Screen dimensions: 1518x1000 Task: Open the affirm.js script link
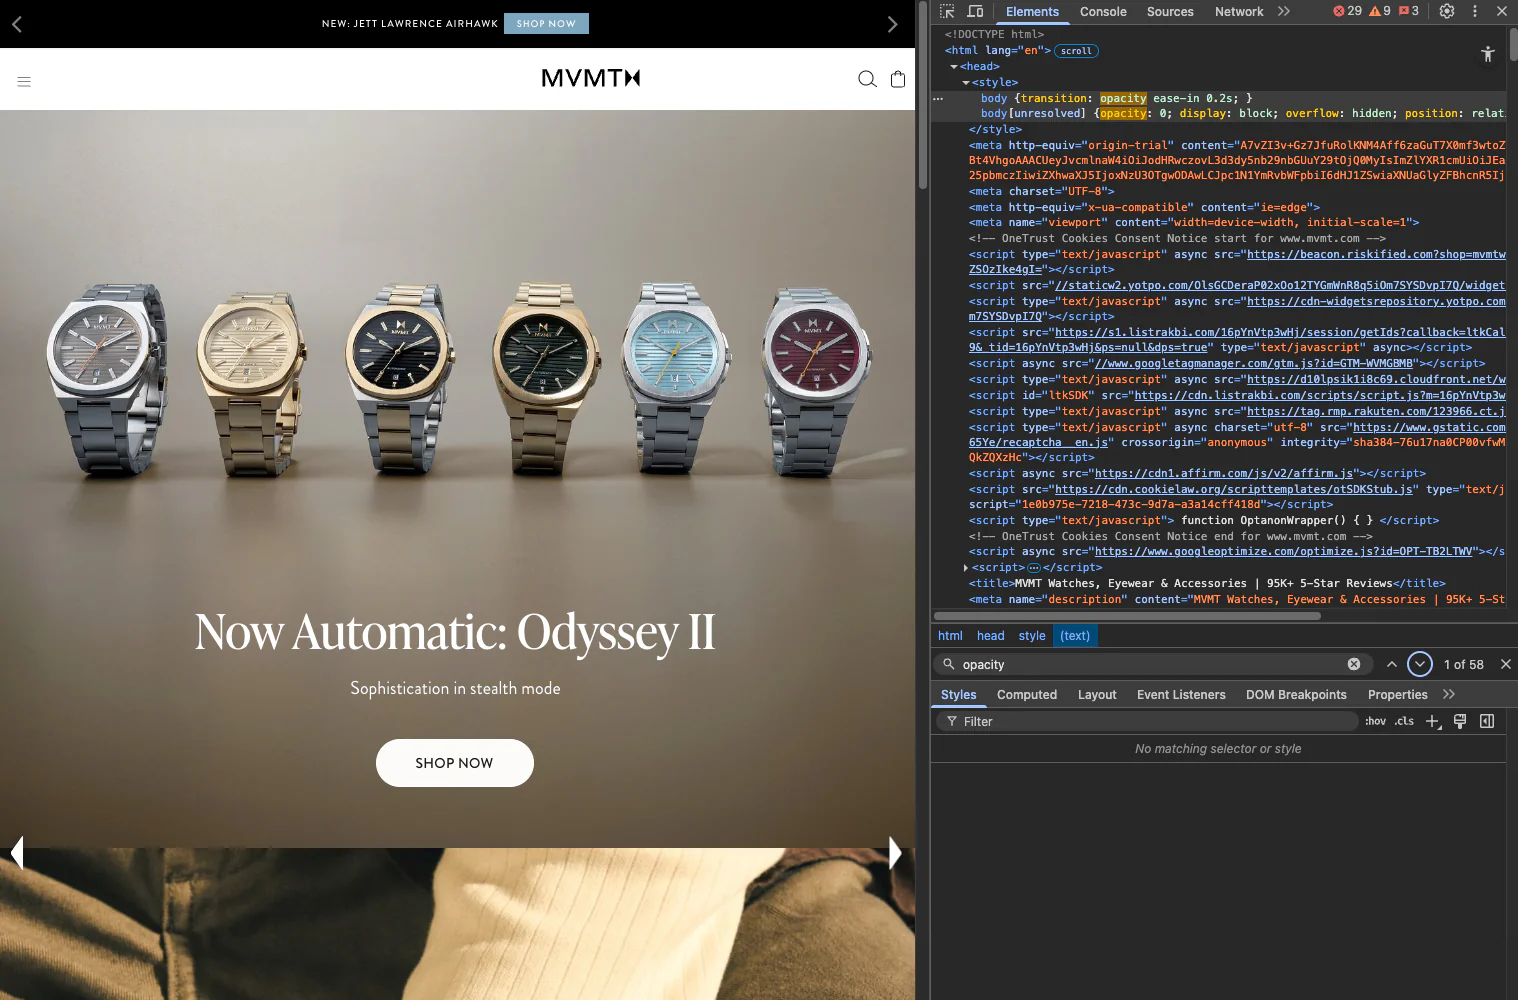tap(1224, 473)
